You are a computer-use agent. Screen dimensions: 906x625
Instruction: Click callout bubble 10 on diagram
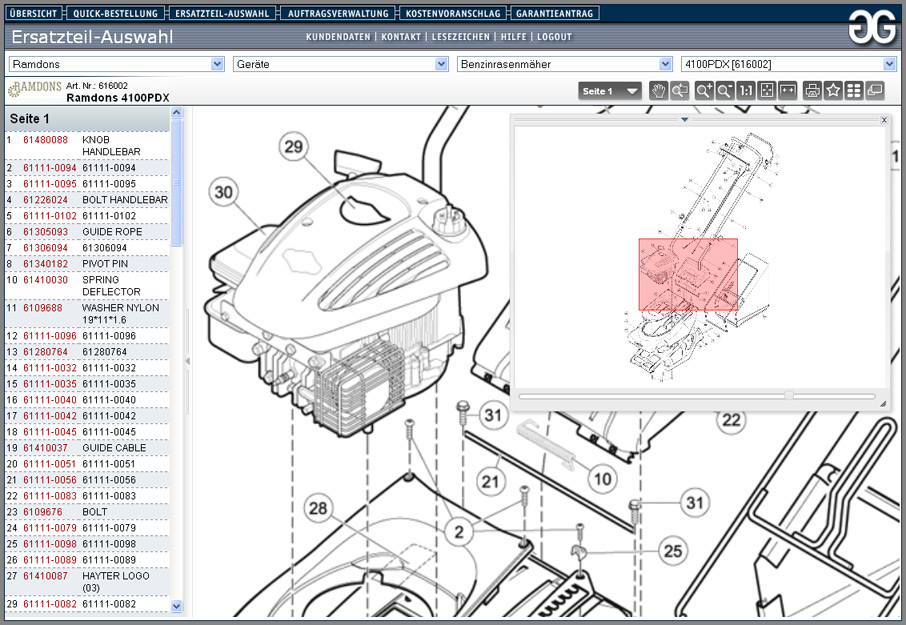pyautogui.click(x=603, y=478)
